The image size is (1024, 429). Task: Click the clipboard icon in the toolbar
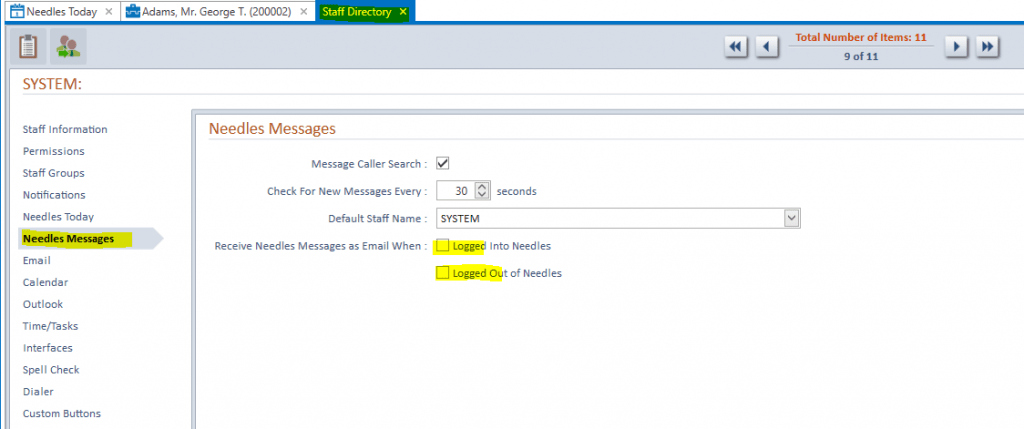tap(28, 46)
